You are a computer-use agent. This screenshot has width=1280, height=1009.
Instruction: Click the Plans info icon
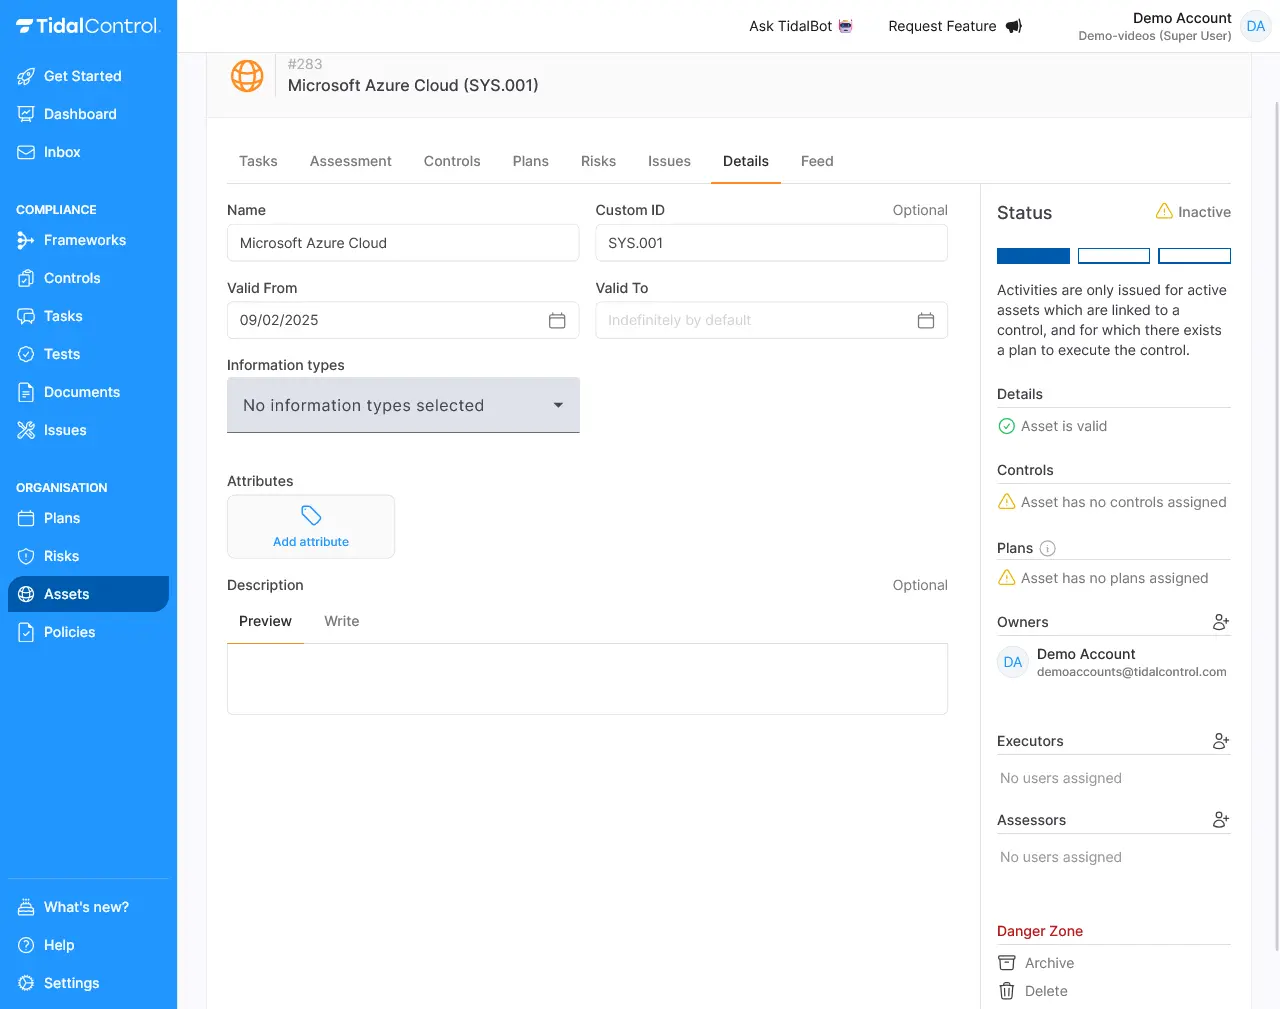(x=1047, y=548)
